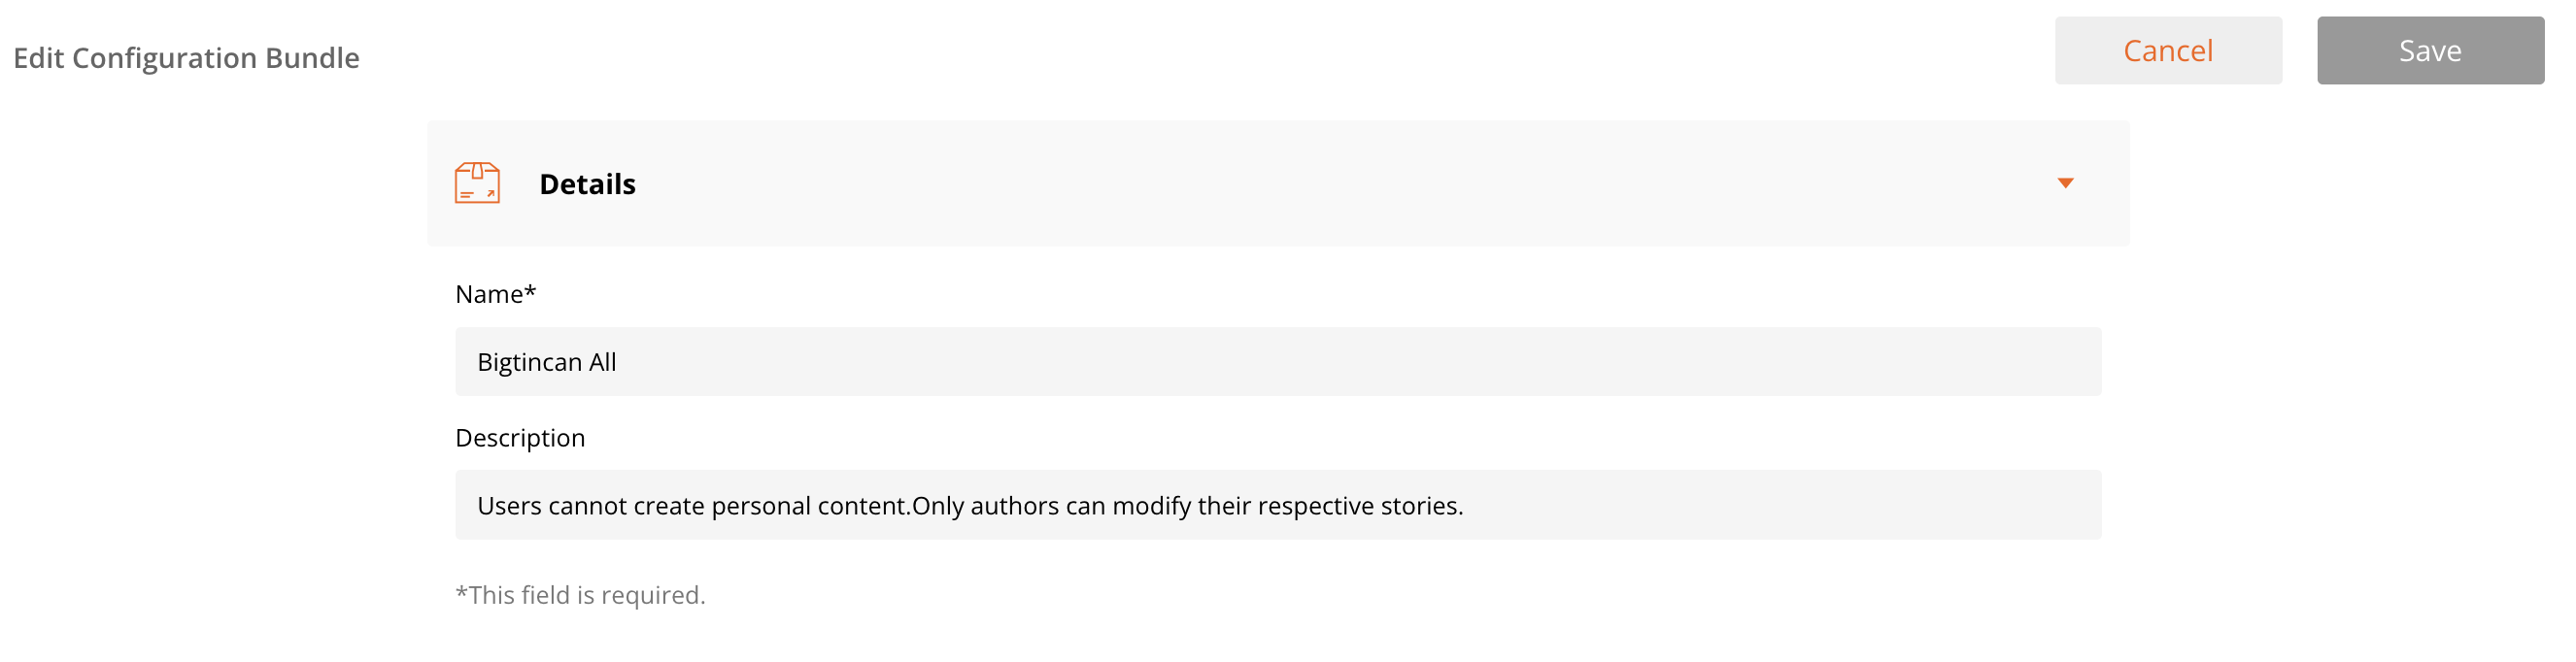The image size is (2576, 662).
Task: Cancel editing the configuration bundle
Action: (2168, 51)
